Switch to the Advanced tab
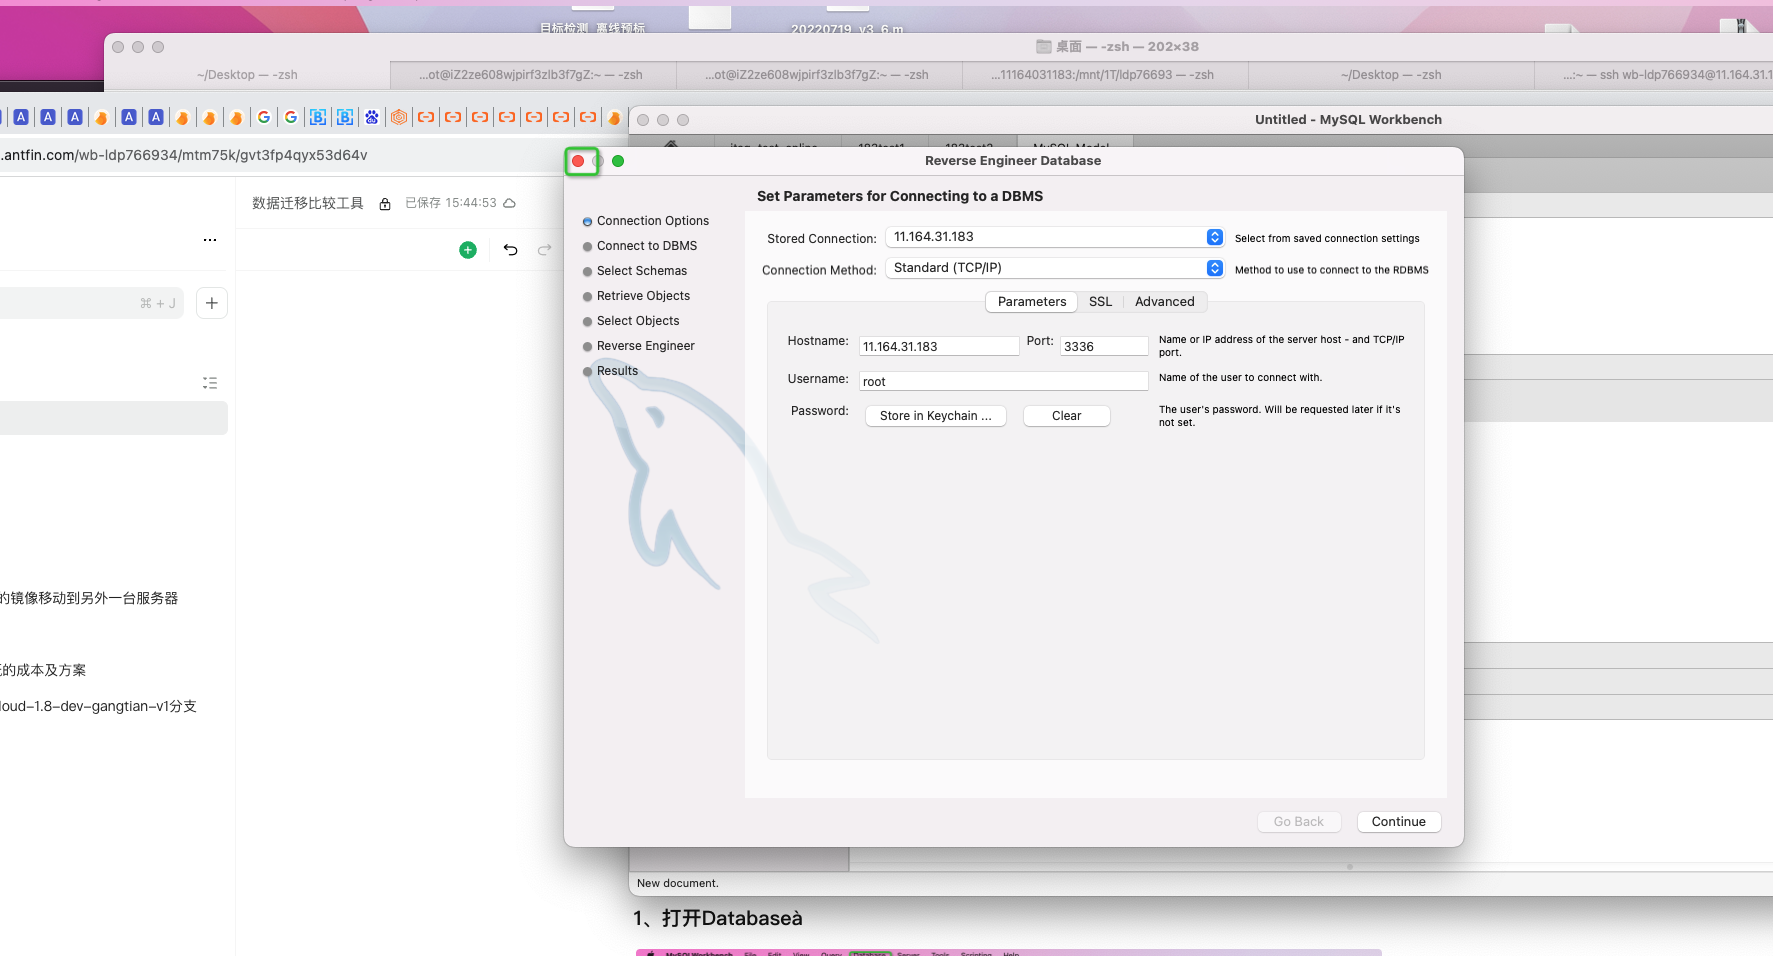This screenshot has height=956, width=1773. 1164,302
